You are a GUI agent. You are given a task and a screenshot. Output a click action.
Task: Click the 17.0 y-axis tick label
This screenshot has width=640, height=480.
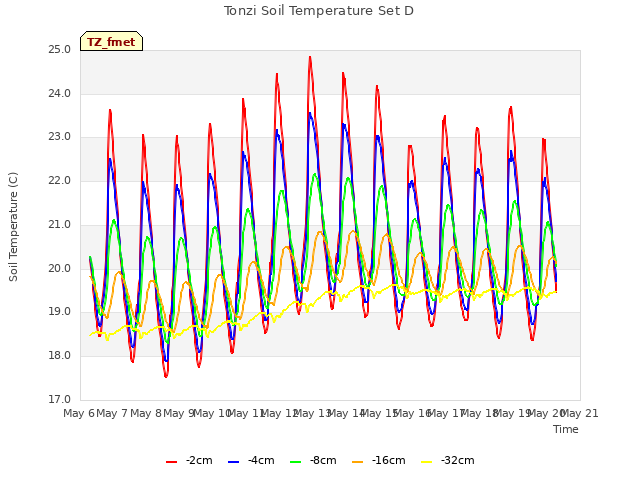pos(60,399)
